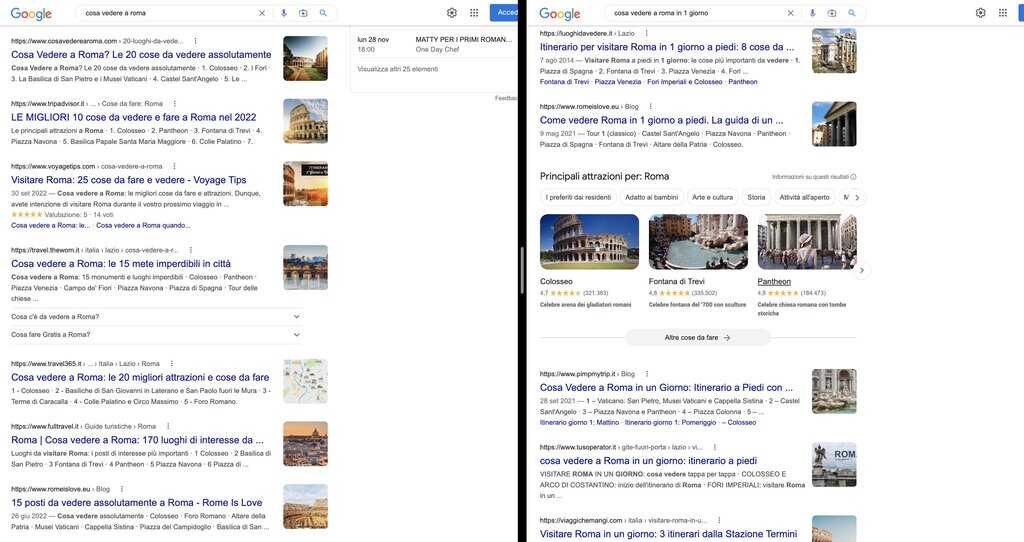The height and width of the screenshot is (542, 1024).
Task: Clear the 'roma in 1 giorno' search box
Action: [x=790, y=13]
